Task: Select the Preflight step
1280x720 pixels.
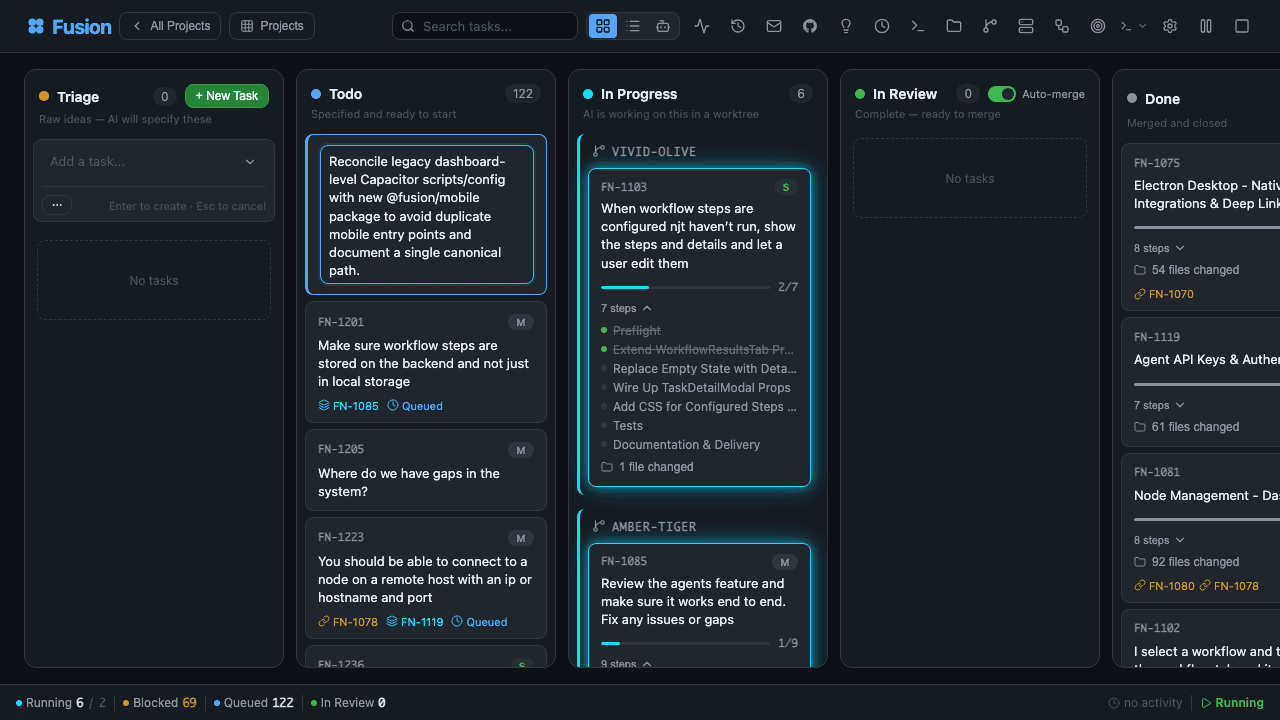Action: point(637,331)
